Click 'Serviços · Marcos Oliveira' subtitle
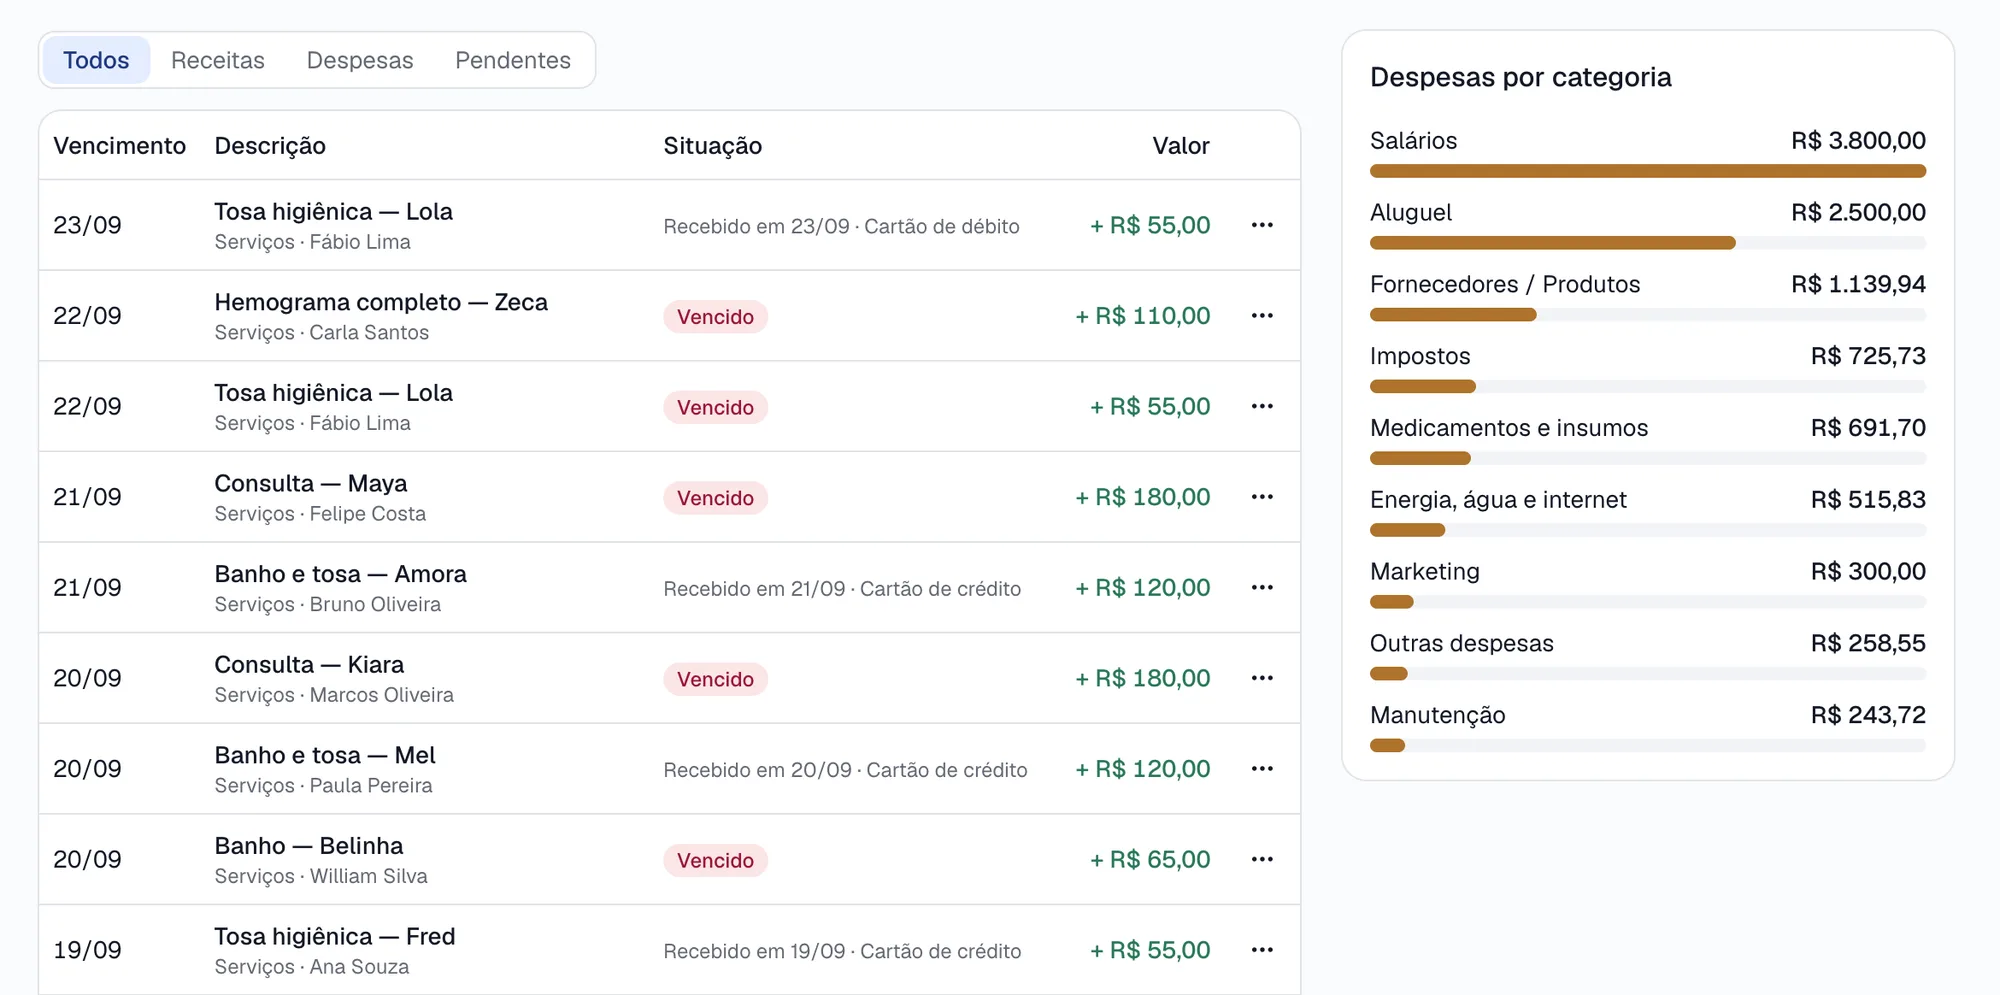 pos(334,695)
